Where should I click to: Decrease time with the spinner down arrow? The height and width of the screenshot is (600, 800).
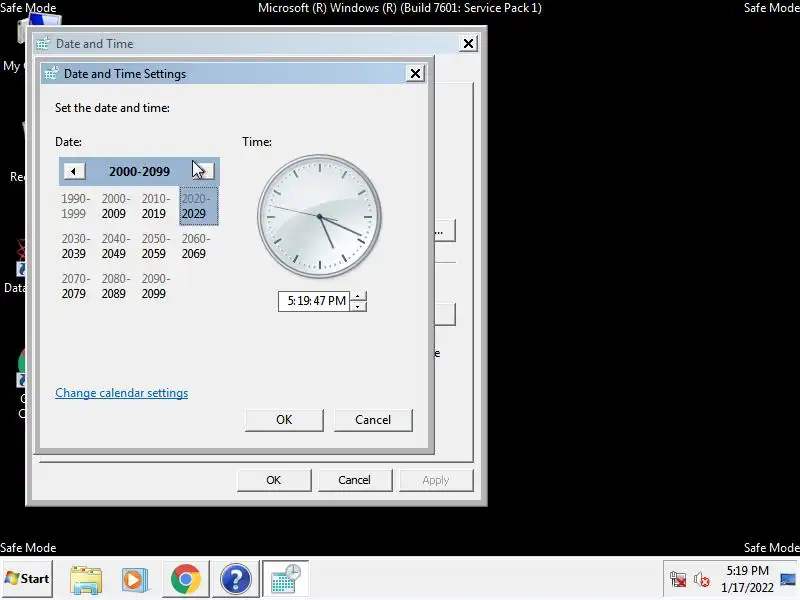click(358, 306)
